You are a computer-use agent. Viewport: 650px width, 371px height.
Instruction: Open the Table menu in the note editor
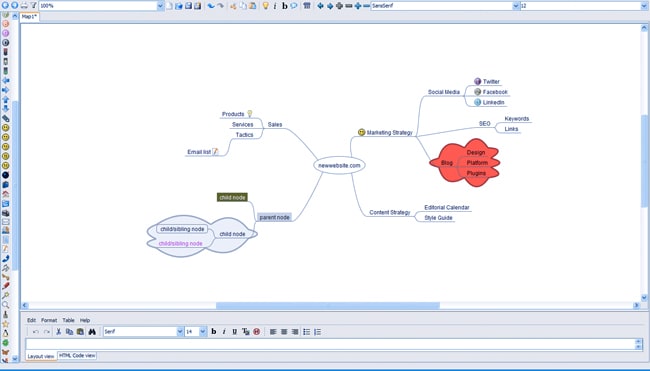click(68, 320)
